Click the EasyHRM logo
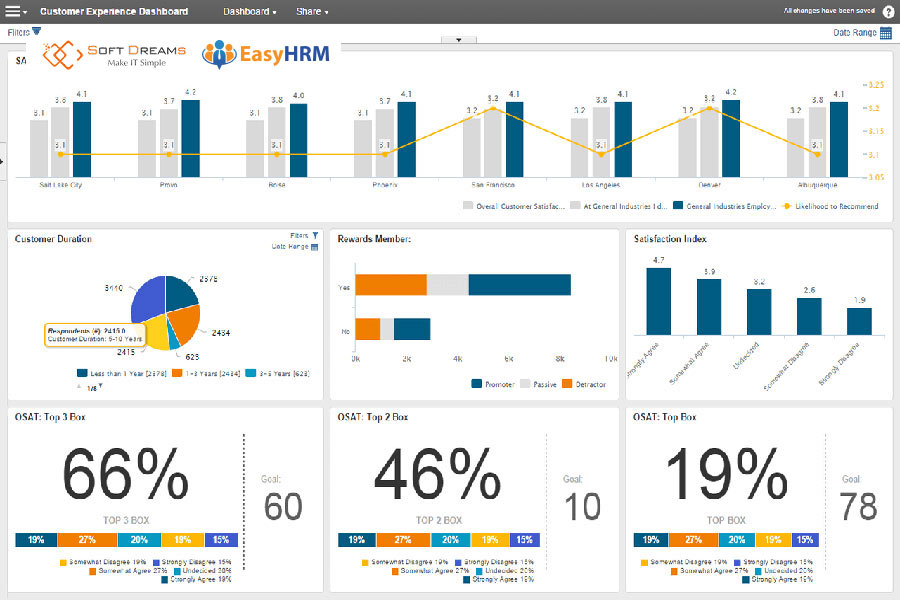Image resolution: width=900 pixels, height=600 pixels. pyautogui.click(x=267, y=53)
